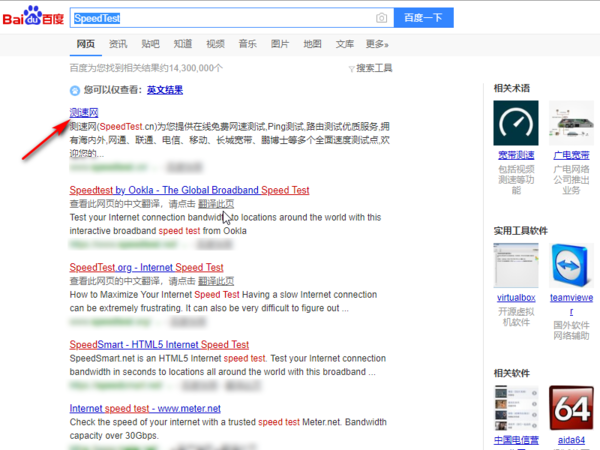Open the teamviewer link

(x=571, y=304)
